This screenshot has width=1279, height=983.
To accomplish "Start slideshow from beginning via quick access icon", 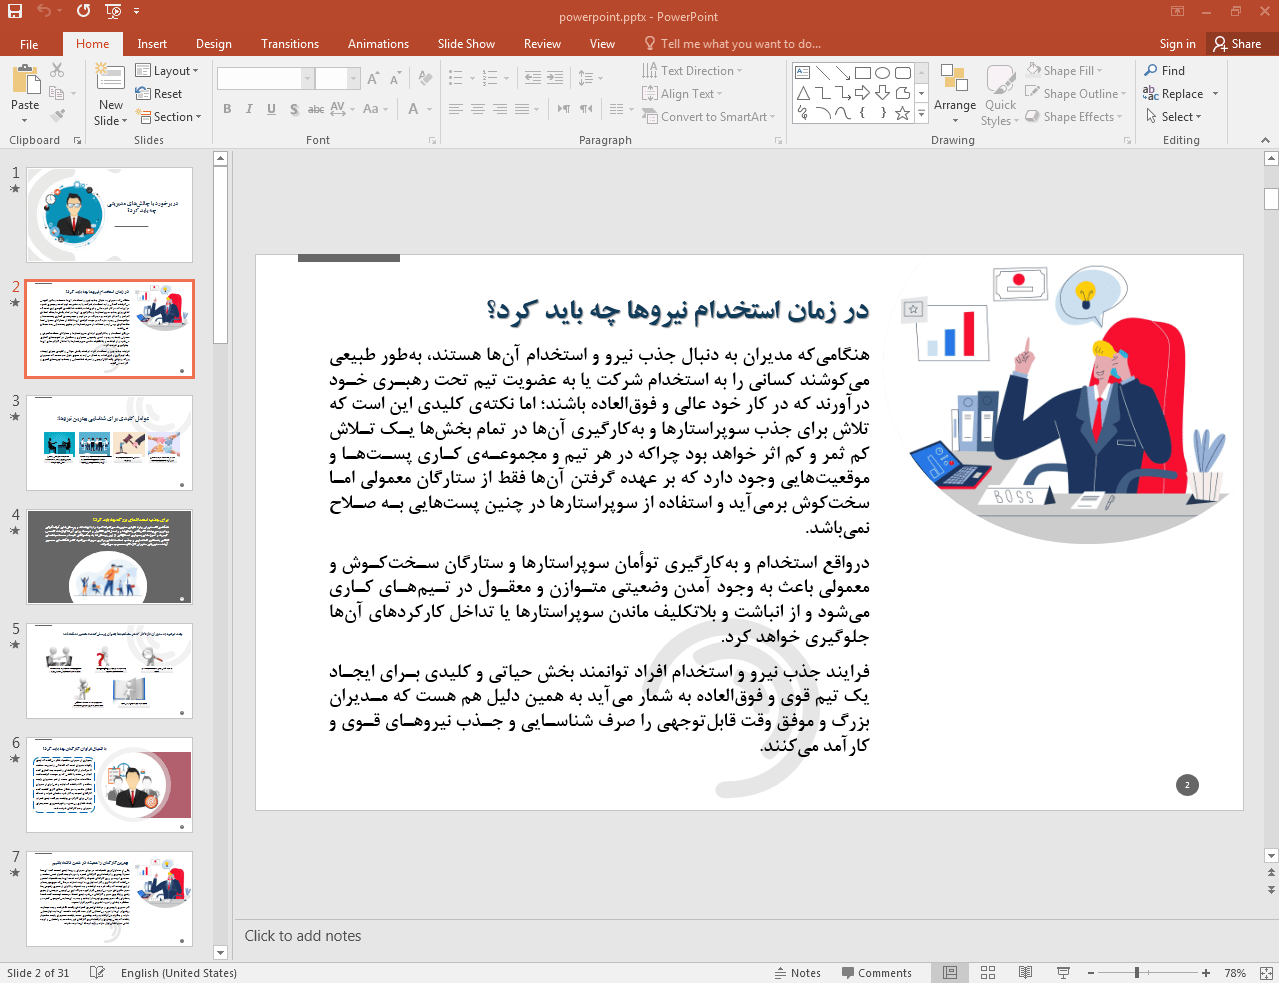I will [113, 11].
